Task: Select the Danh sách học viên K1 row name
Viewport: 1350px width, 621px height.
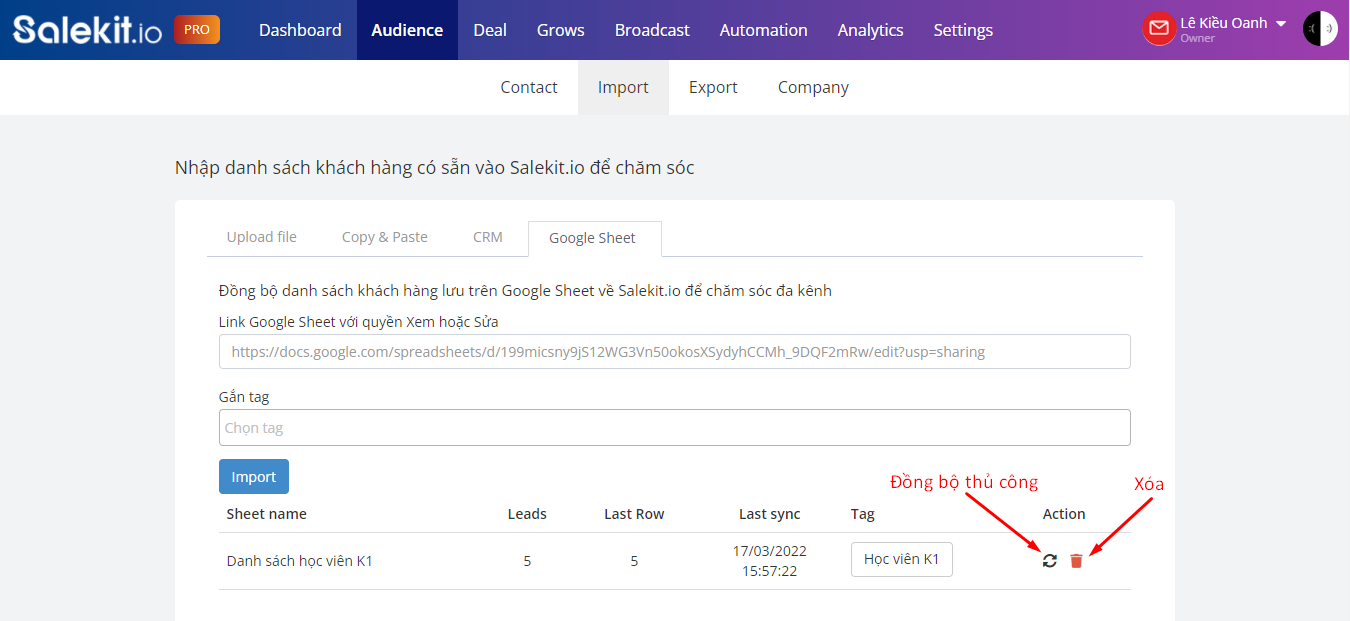Action: [300, 561]
